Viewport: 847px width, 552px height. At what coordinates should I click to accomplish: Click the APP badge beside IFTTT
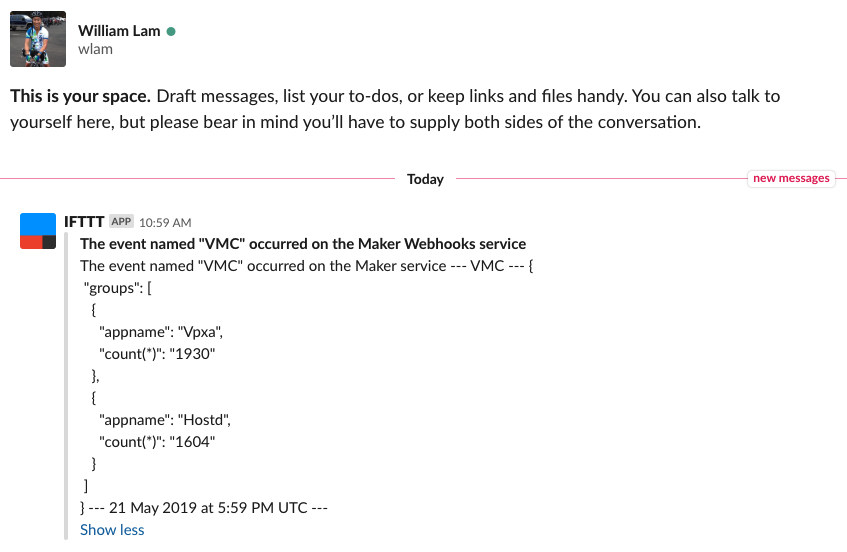[x=121, y=222]
